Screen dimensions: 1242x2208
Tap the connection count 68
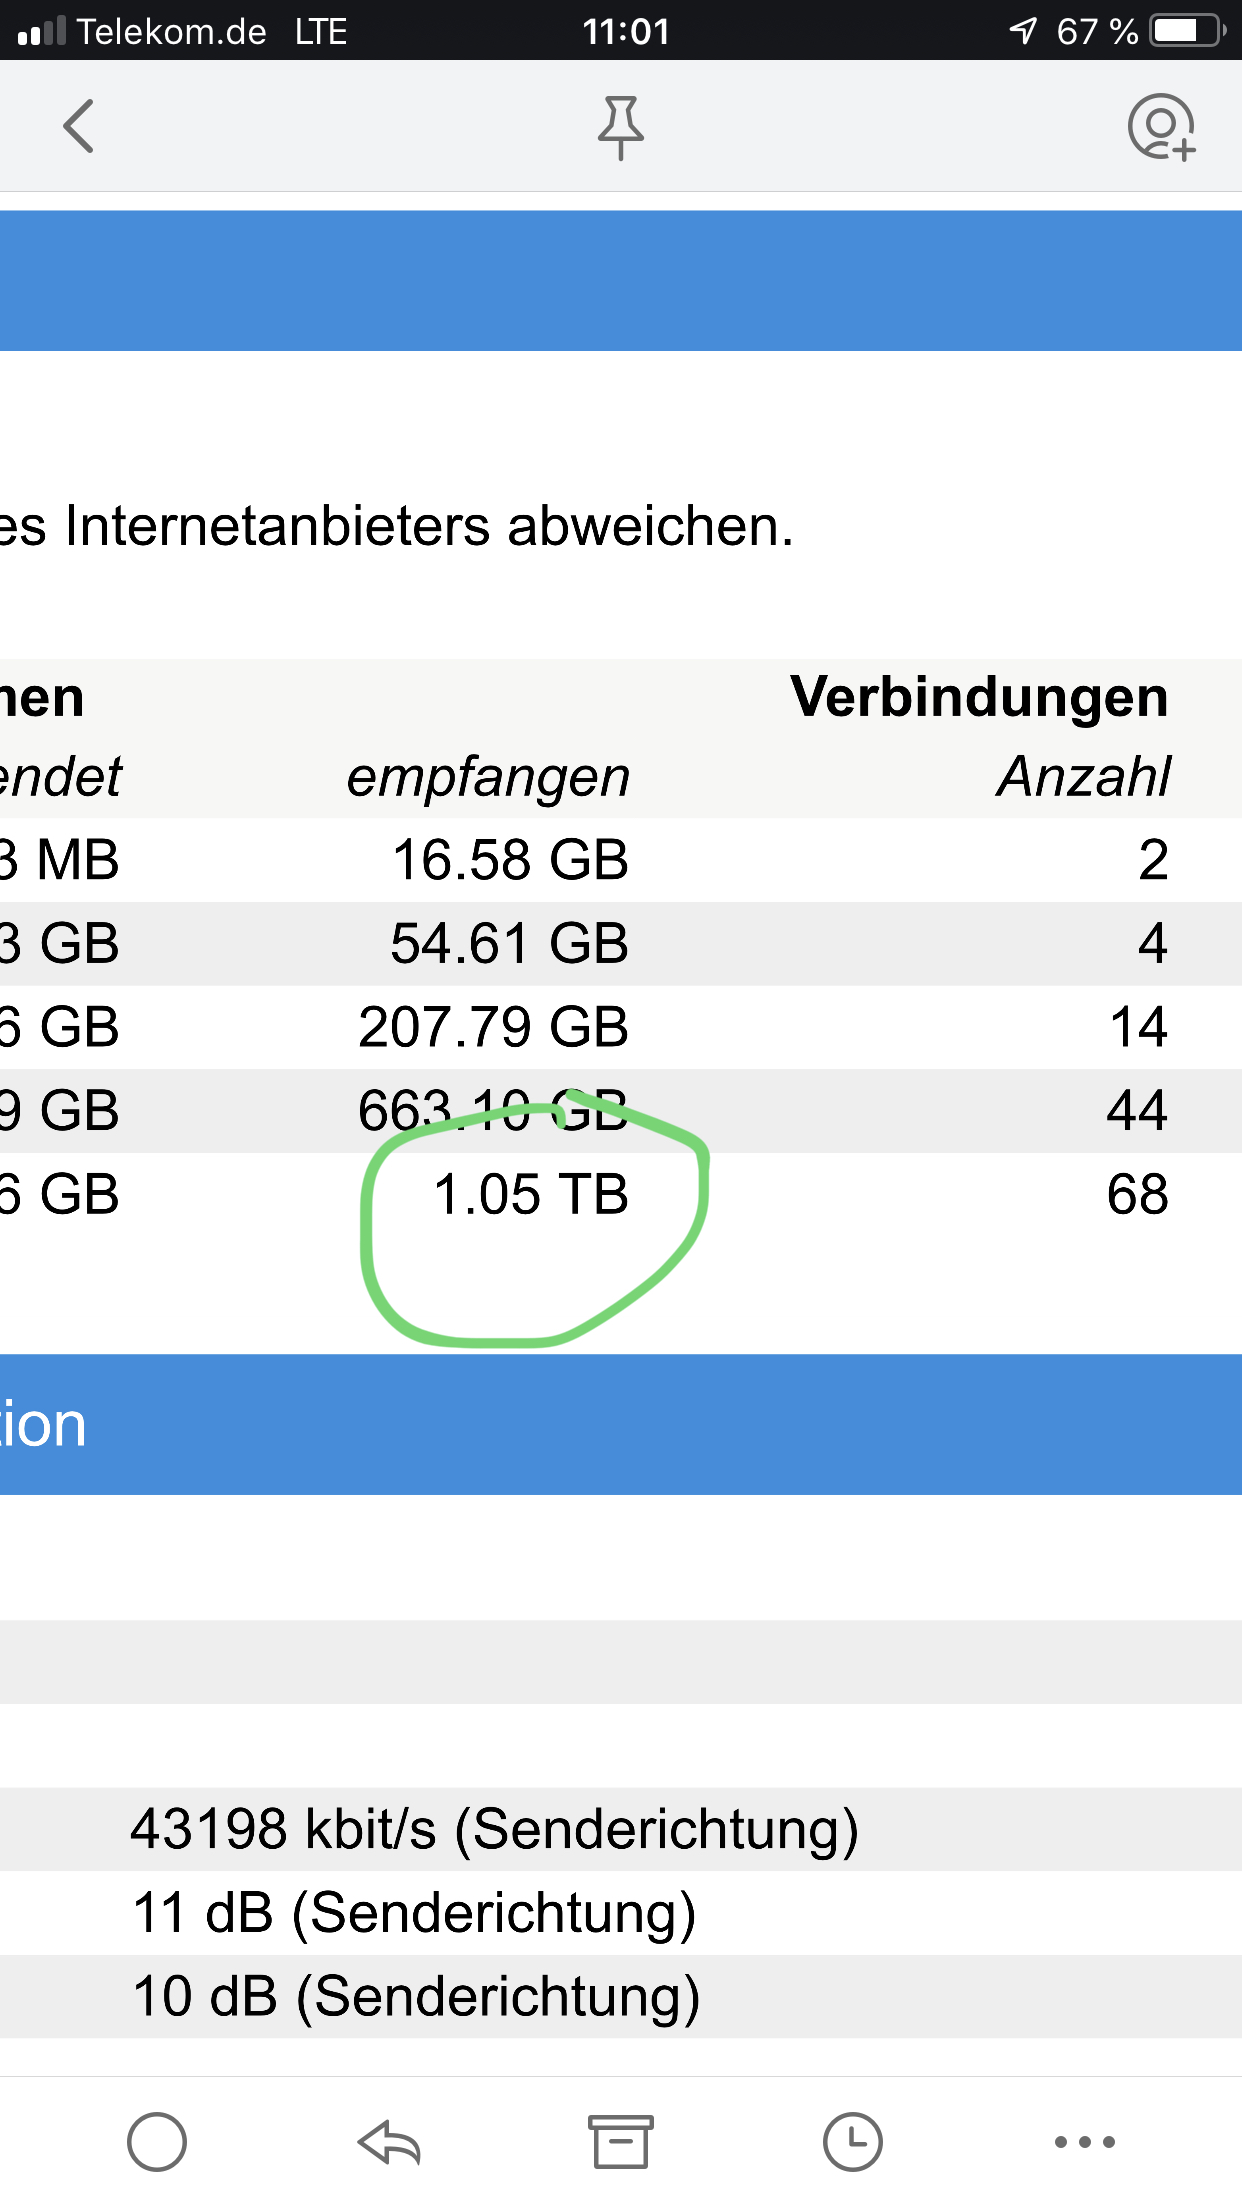[x=1137, y=1195]
